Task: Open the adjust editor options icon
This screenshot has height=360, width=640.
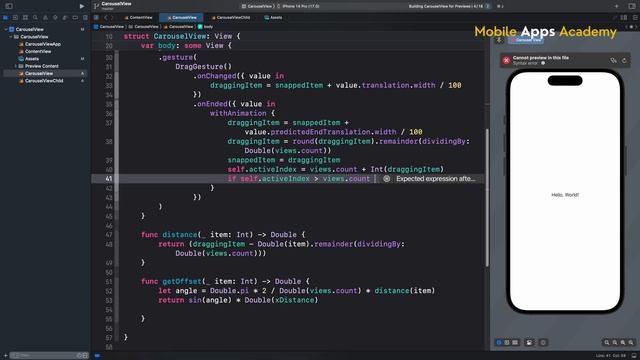Action: pos(635,18)
